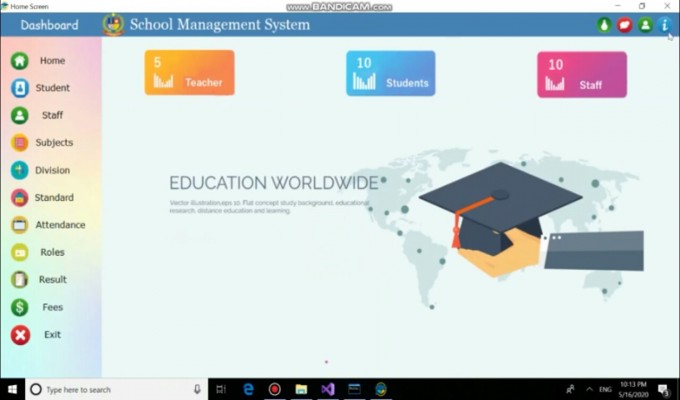The image size is (680, 400).
Task: Click the pink Staff count card
Action: [582, 75]
